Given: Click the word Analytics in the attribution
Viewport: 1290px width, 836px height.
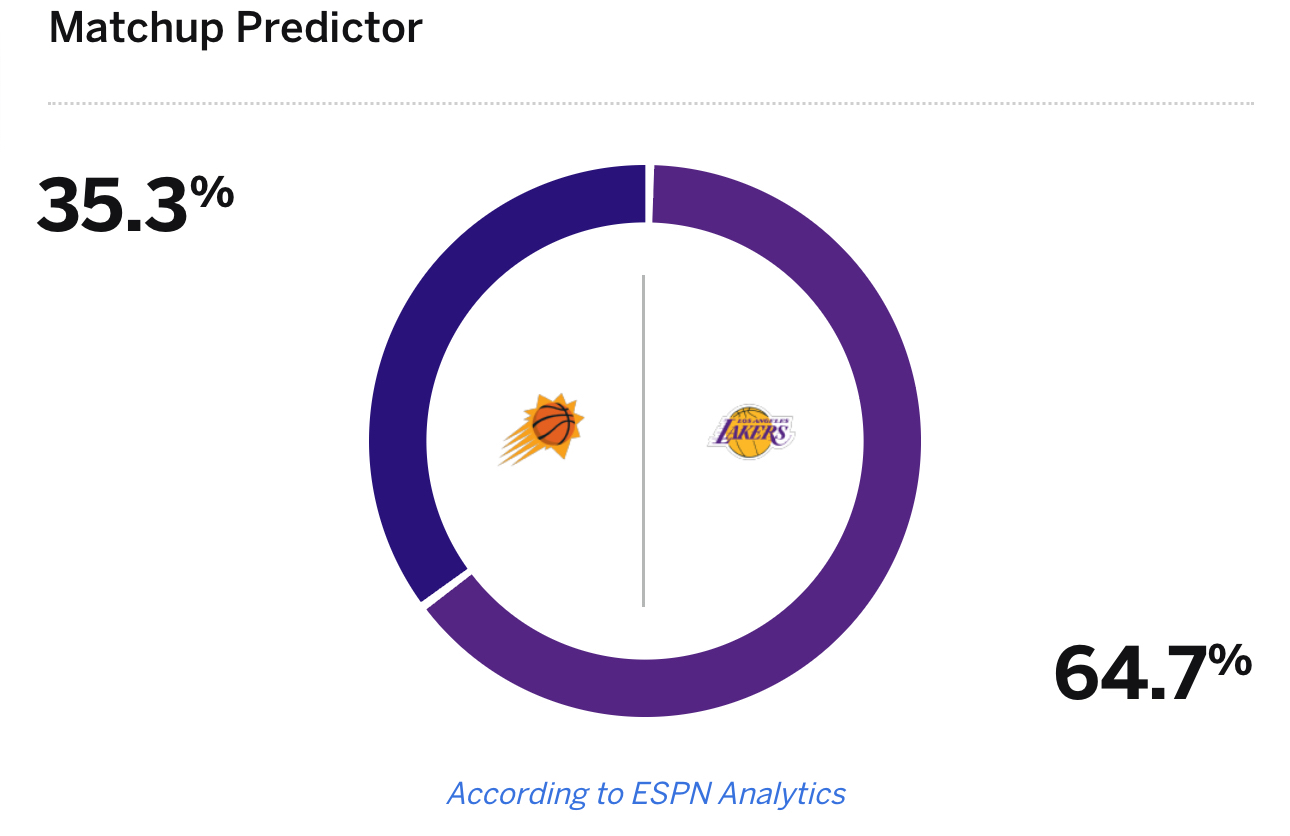Looking at the screenshot, I should [x=783, y=794].
